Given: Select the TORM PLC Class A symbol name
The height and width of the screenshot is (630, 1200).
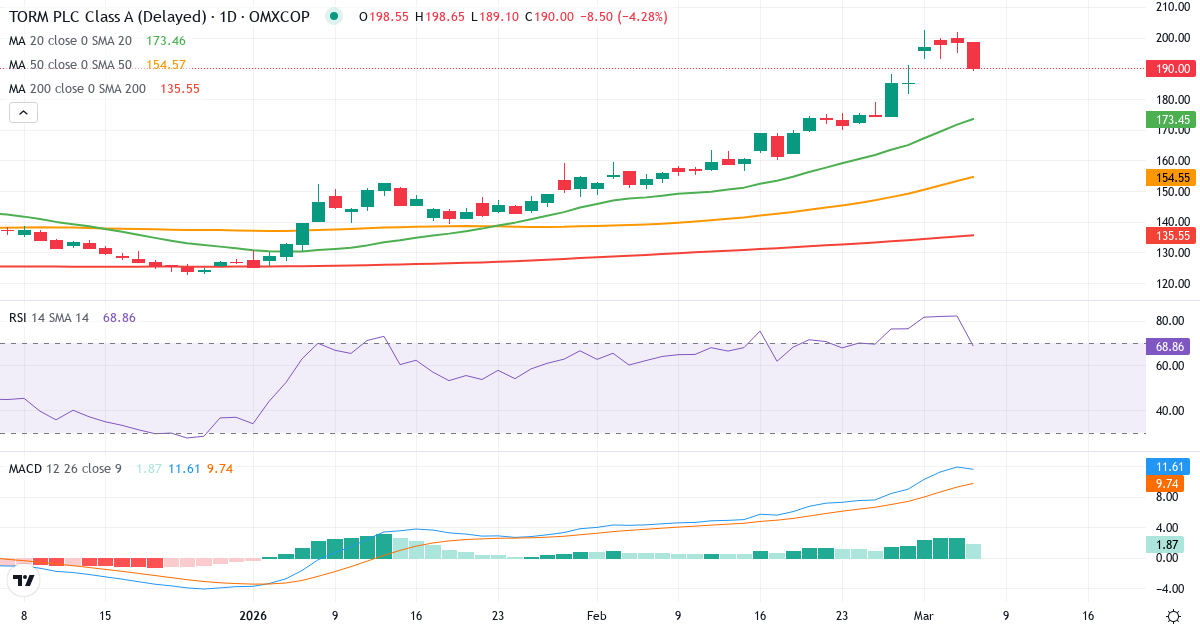Looking at the screenshot, I should coord(100,16).
